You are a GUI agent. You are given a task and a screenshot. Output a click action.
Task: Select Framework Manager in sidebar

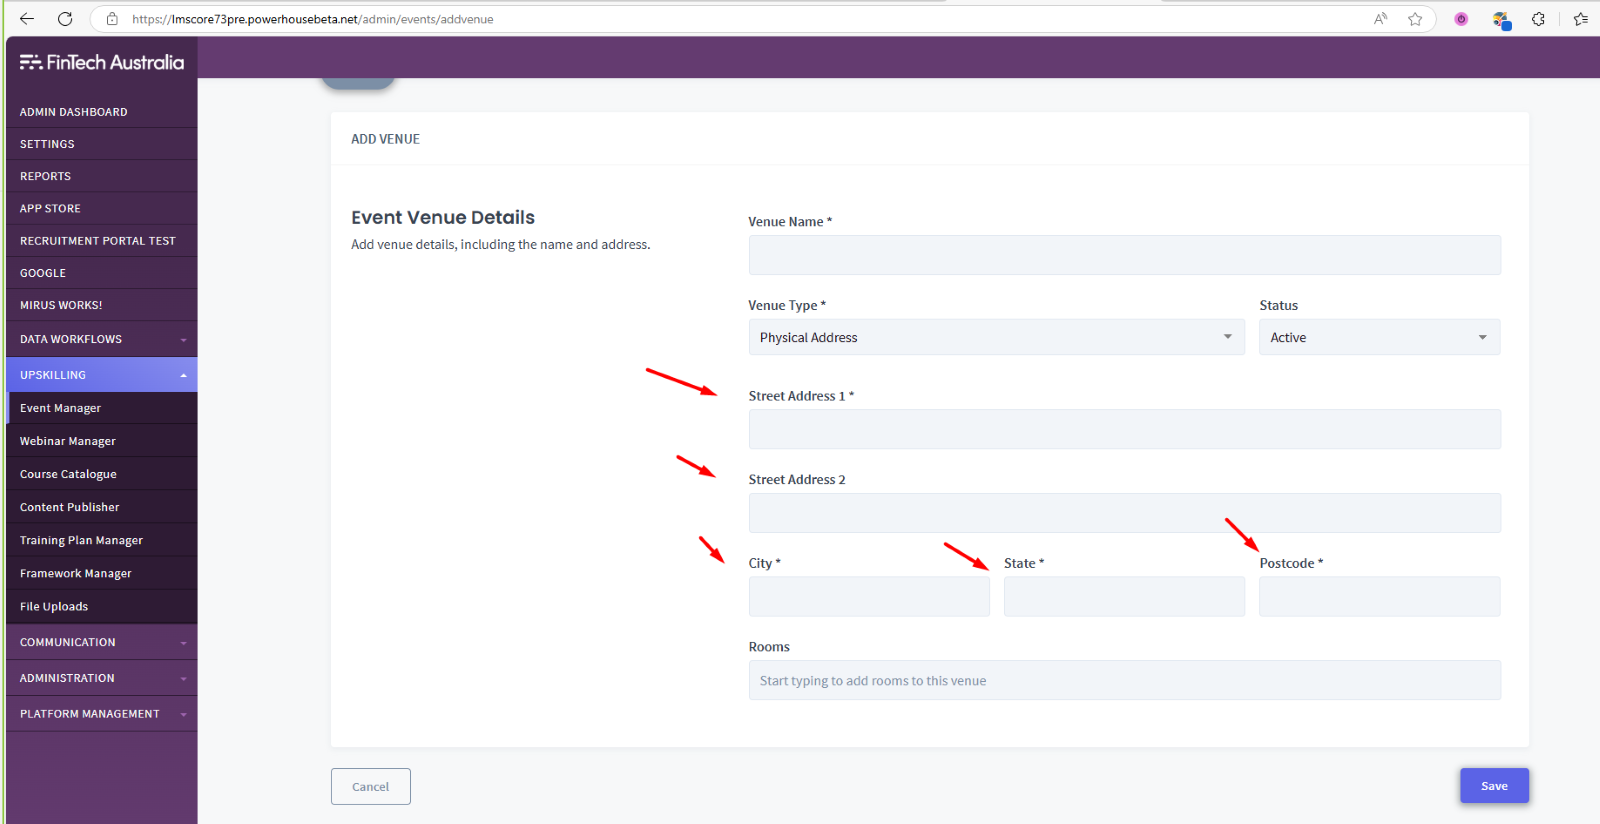pos(101,573)
